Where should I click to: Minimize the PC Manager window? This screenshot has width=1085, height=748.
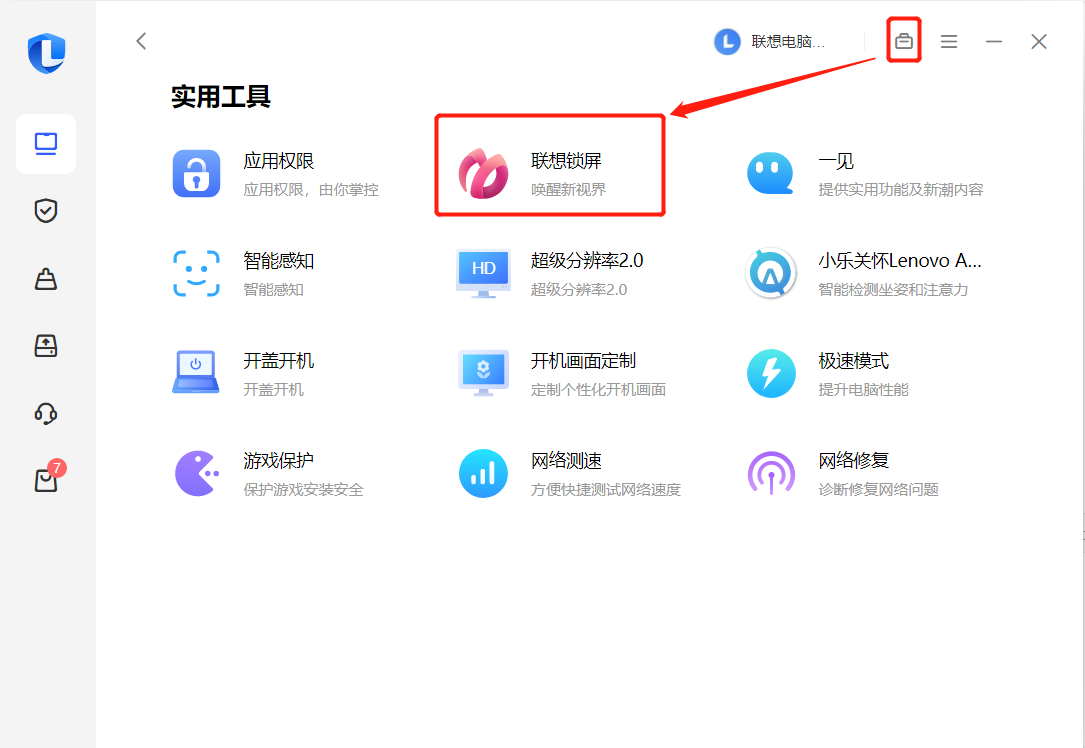pyautogui.click(x=994, y=42)
